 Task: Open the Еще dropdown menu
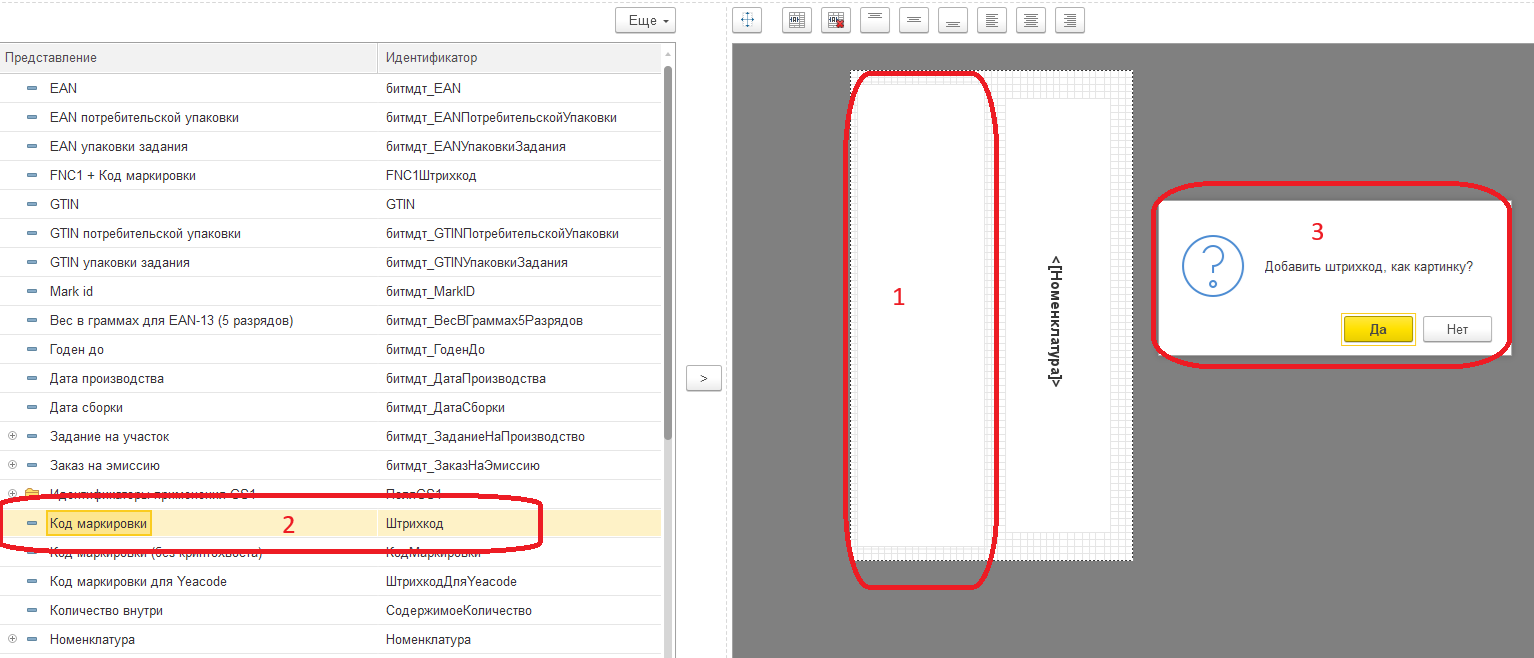(645, 20)
